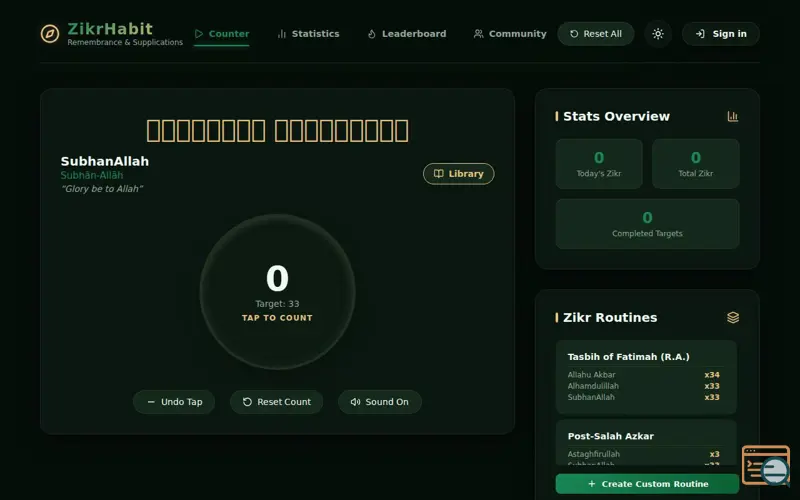Click the Create Custom Routine button
This screenshot has height=500, width=800.
coord(647,484)
